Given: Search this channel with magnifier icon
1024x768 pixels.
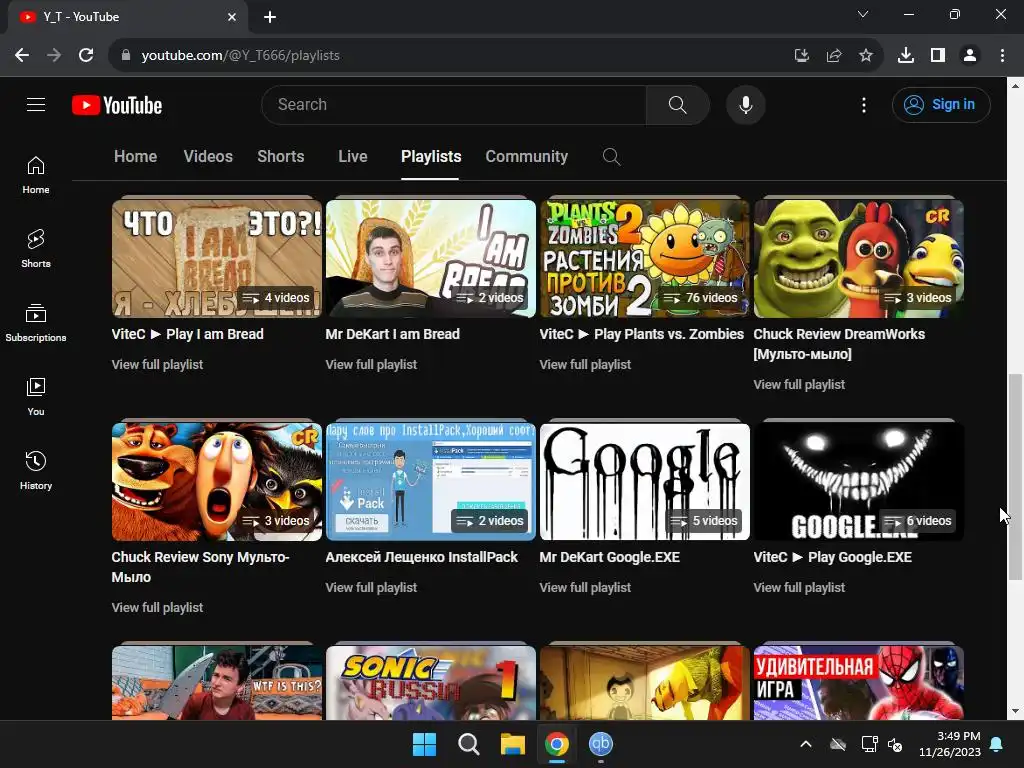Looking at the screenshot, I should [x=611, y=157].
